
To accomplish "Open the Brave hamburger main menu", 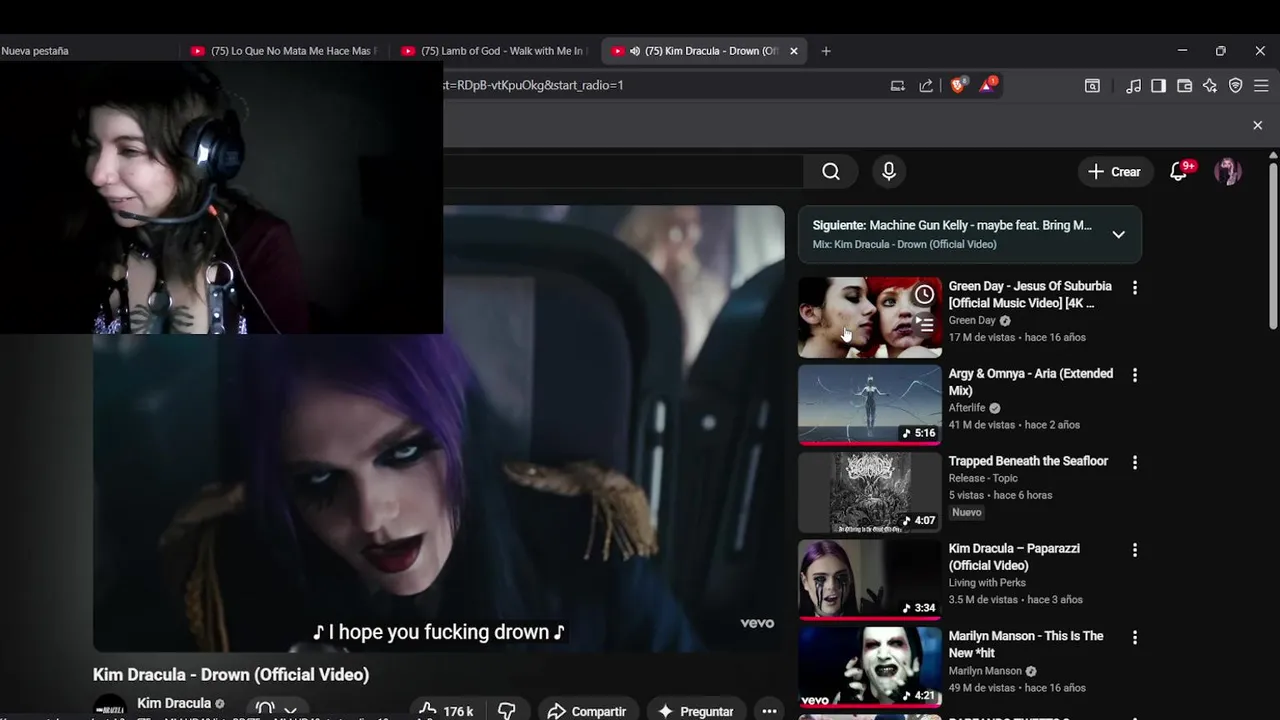I will pos(1262,86).
